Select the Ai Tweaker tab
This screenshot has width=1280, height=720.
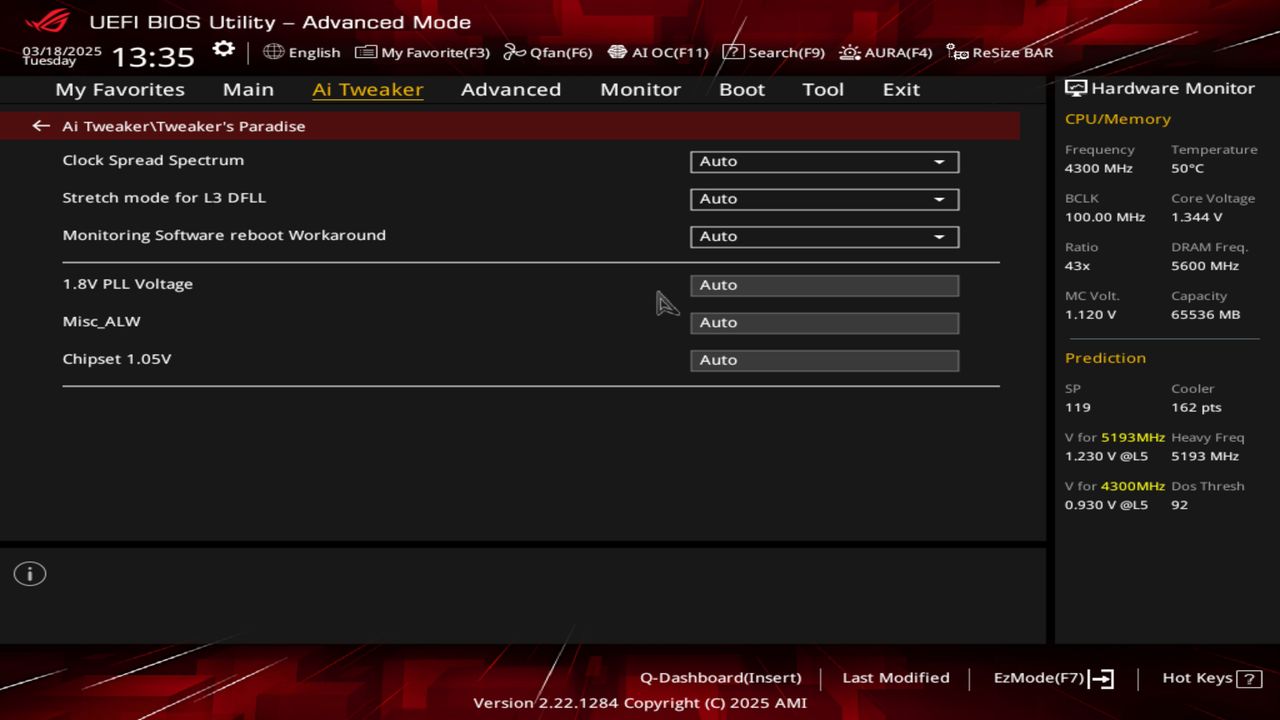368,89
